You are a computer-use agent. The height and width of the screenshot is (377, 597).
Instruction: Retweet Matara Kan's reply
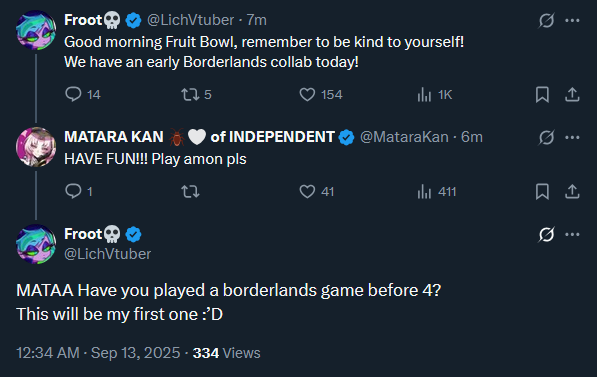pyautogui.click(x=190, y=192)
